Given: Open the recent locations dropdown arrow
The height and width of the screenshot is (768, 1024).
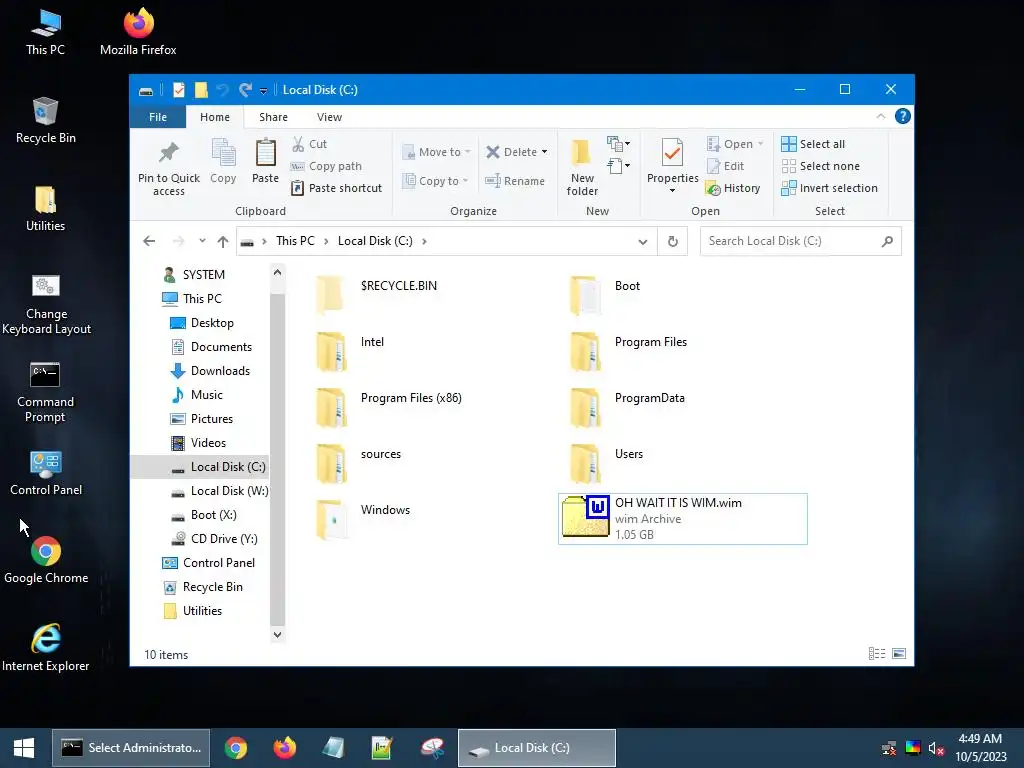Looking at the screenshot, I should 202,241.
